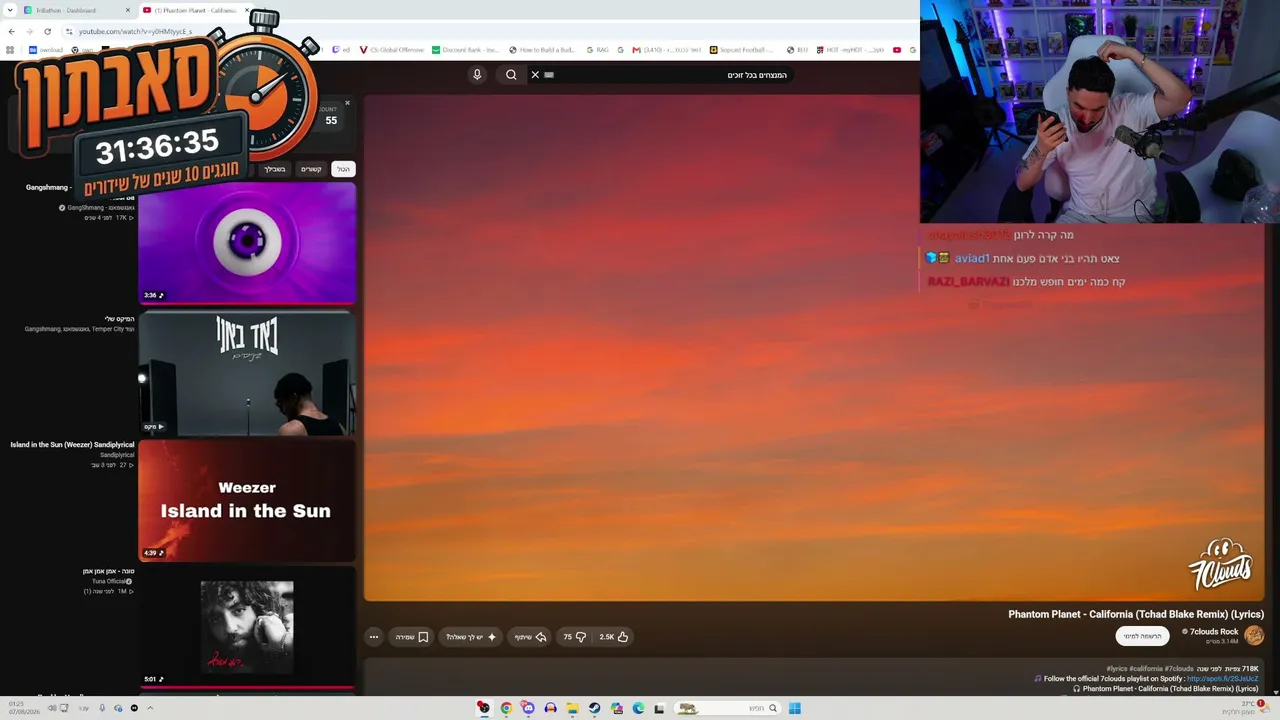Open Steam from the taskbar

click(x=594, y=708)
